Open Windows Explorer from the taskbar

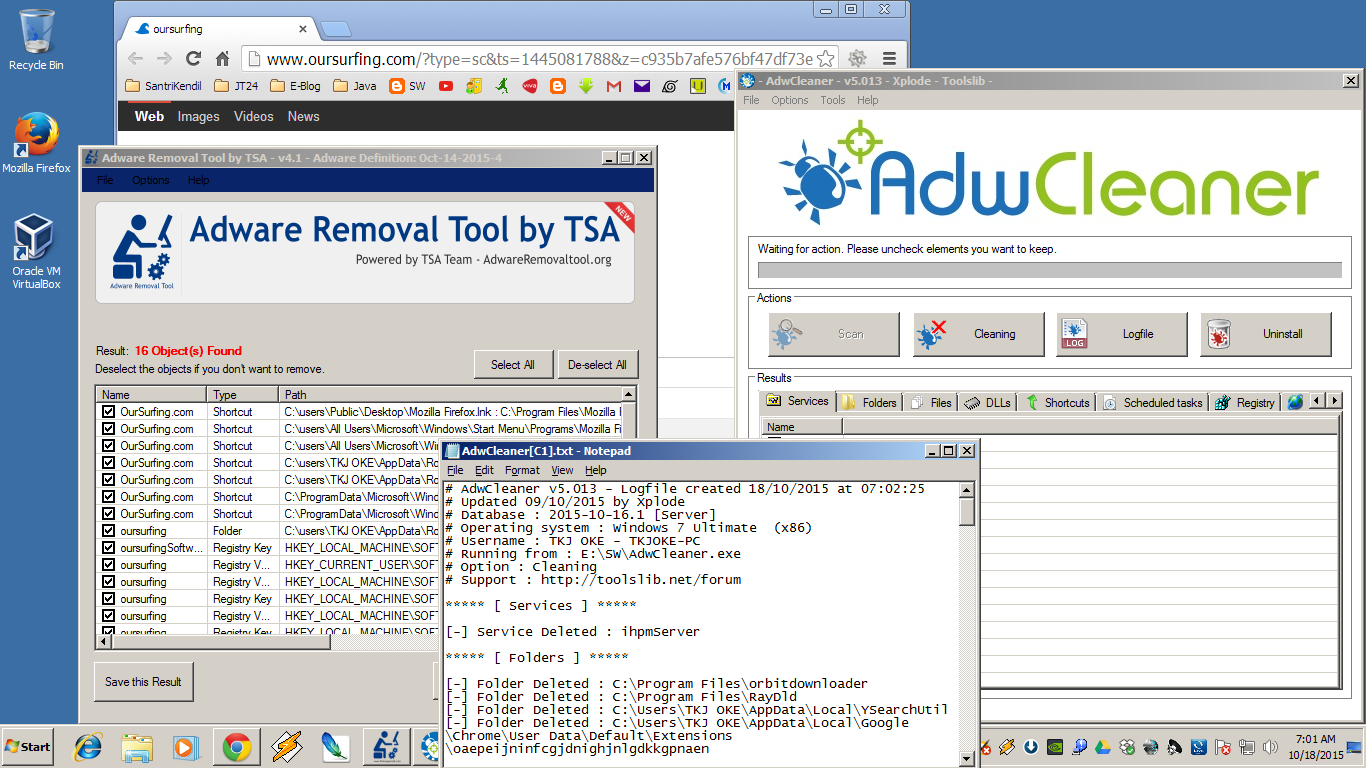click(x=136, y=746)
